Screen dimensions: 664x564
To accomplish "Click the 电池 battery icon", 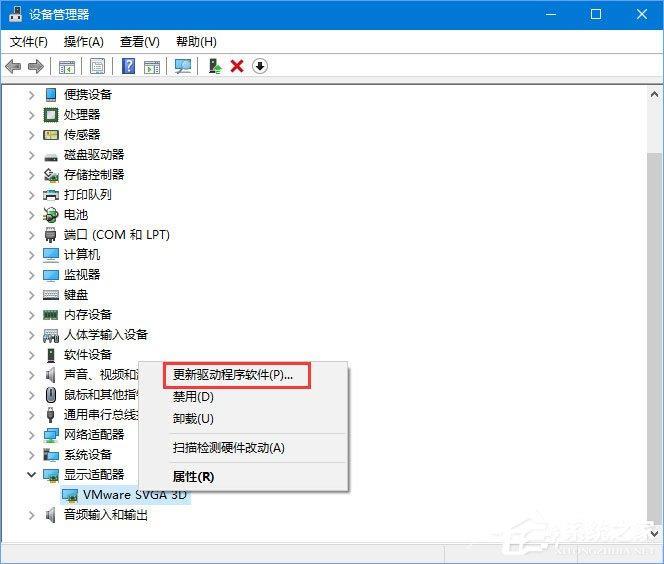I will point(51,215).
